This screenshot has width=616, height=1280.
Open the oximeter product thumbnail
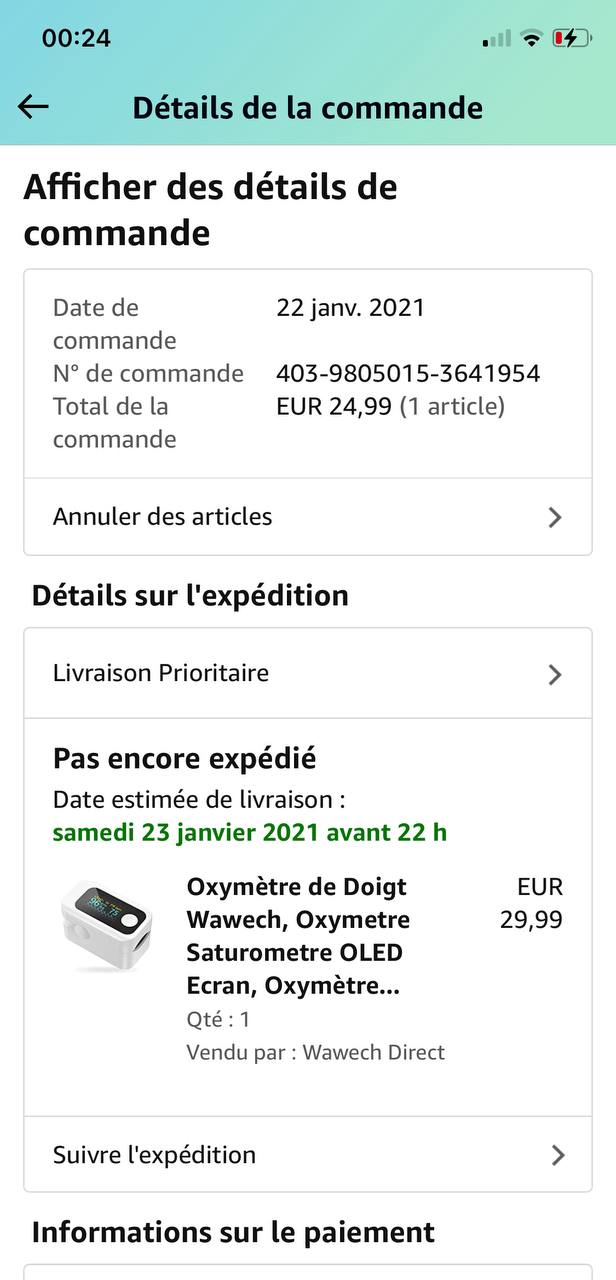(x=107, y=926)
